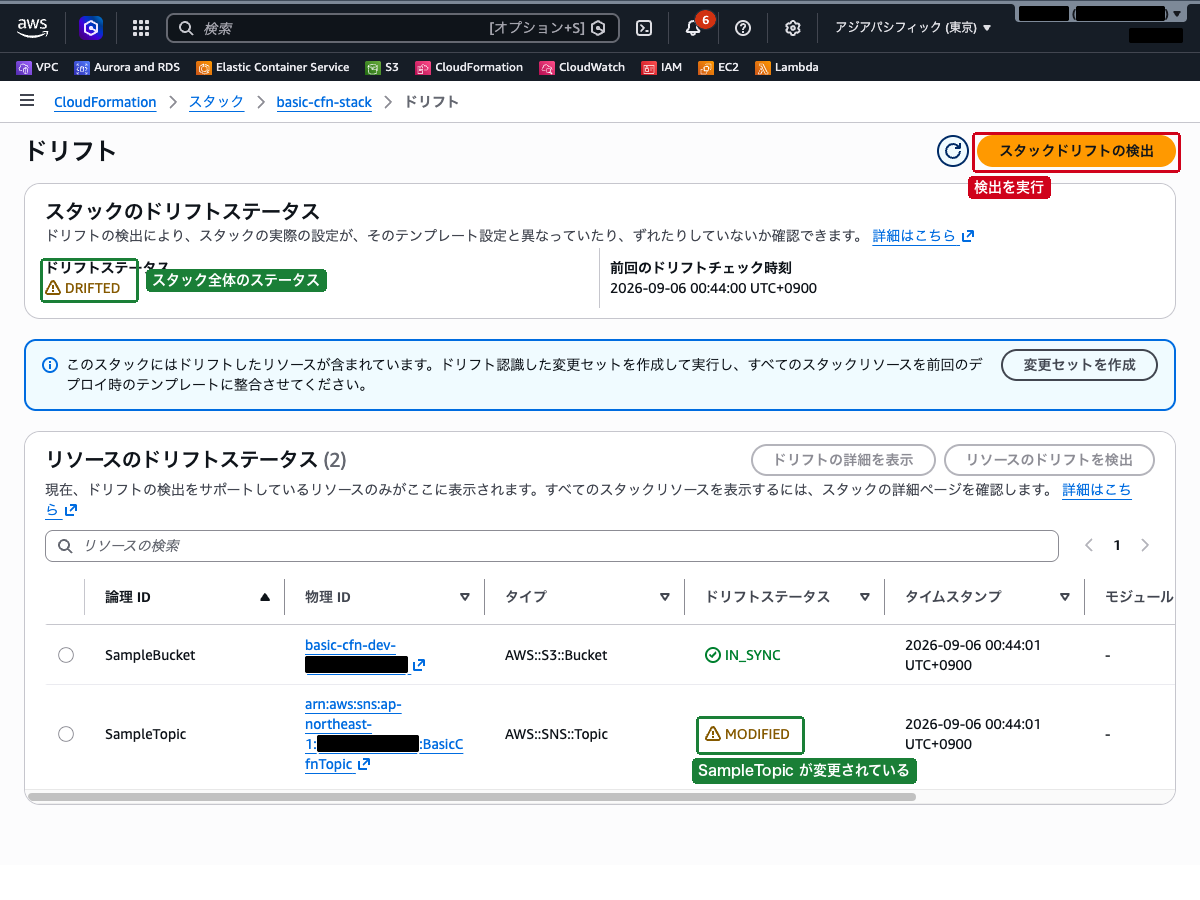Open the settings gear icon
Image resolution: width=1200 pixels, height=900 pixels.
(793, 28)
